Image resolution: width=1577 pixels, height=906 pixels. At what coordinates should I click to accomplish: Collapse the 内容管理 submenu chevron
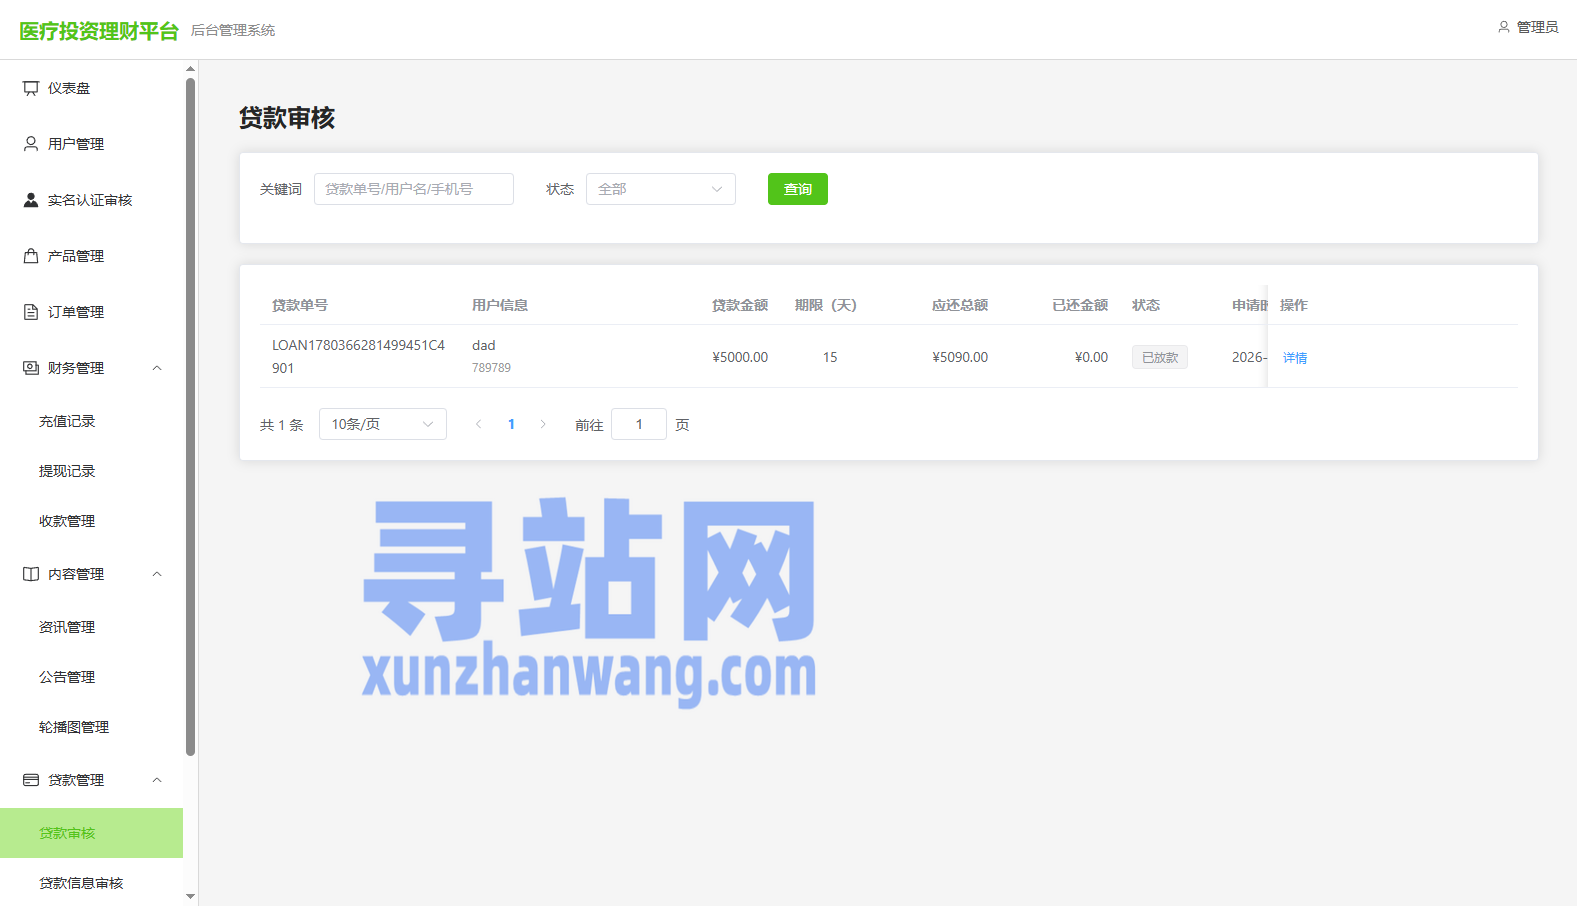coord(157,574)
